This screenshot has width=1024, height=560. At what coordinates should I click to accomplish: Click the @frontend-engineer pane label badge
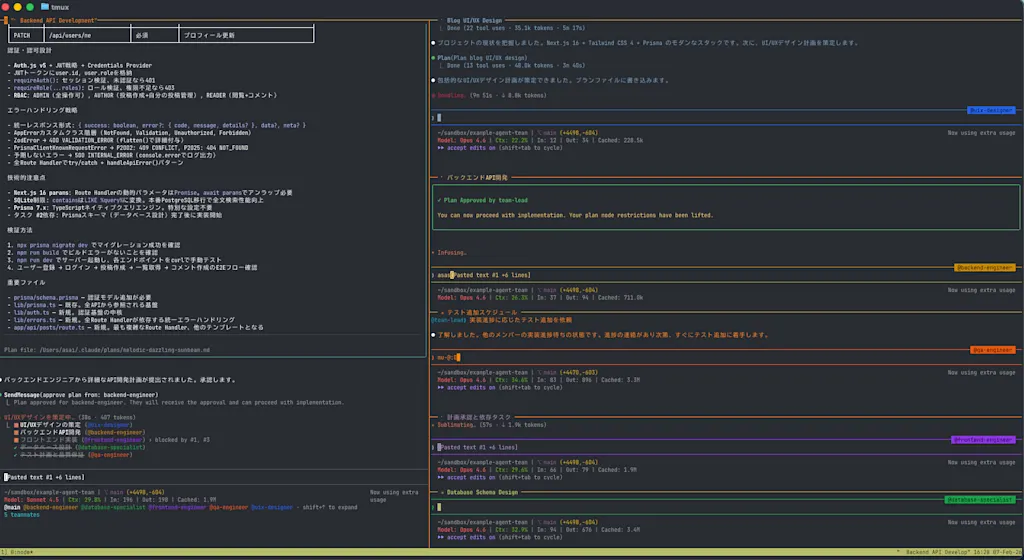tap(983, 440)
